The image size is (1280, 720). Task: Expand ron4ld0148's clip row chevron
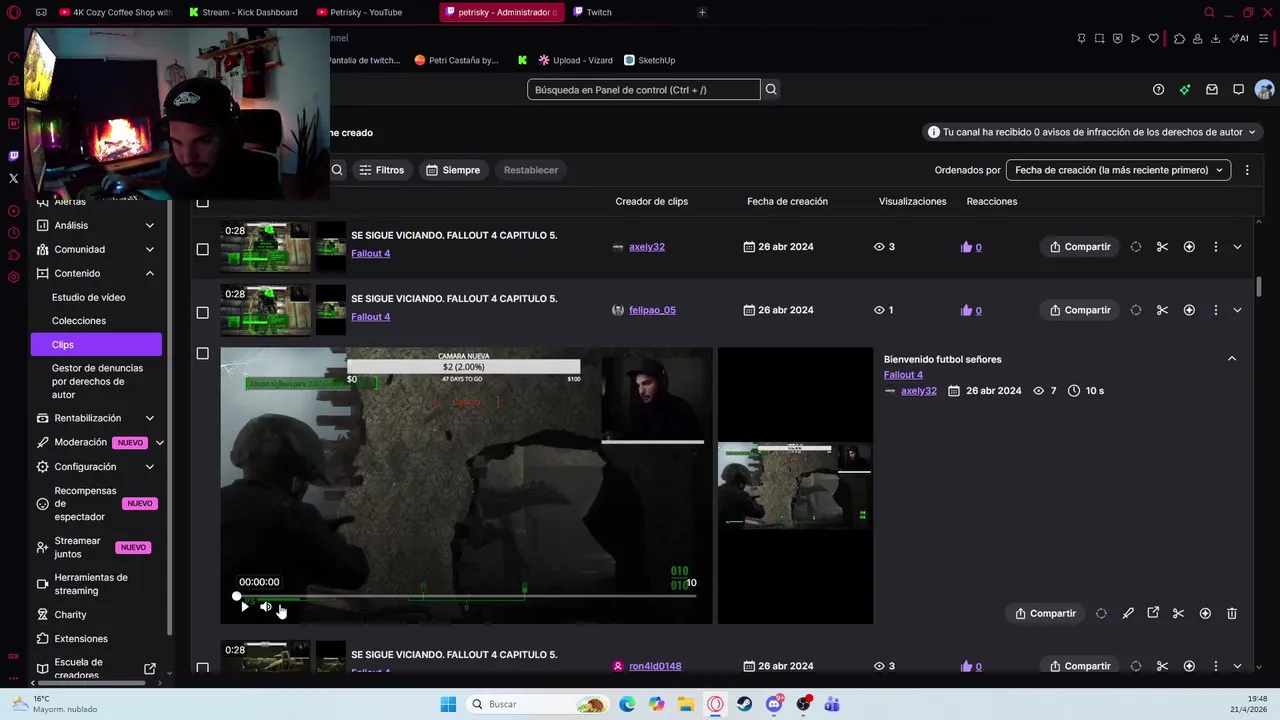coord(1238,666)
